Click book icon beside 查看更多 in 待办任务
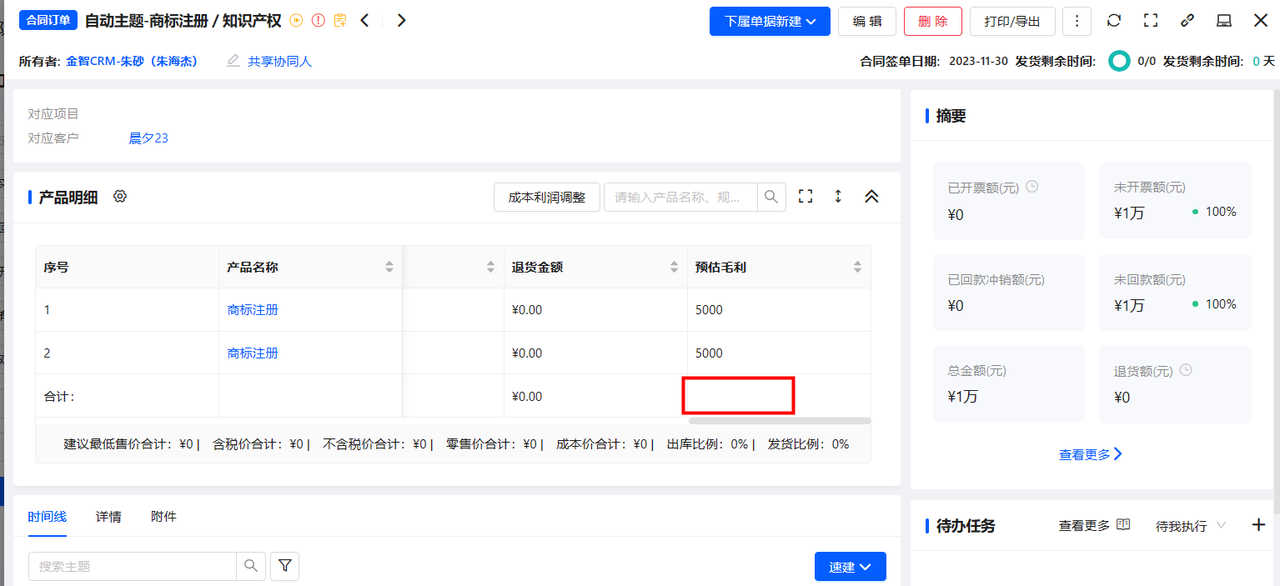 pyautogui.click(x=1123, y=525)
